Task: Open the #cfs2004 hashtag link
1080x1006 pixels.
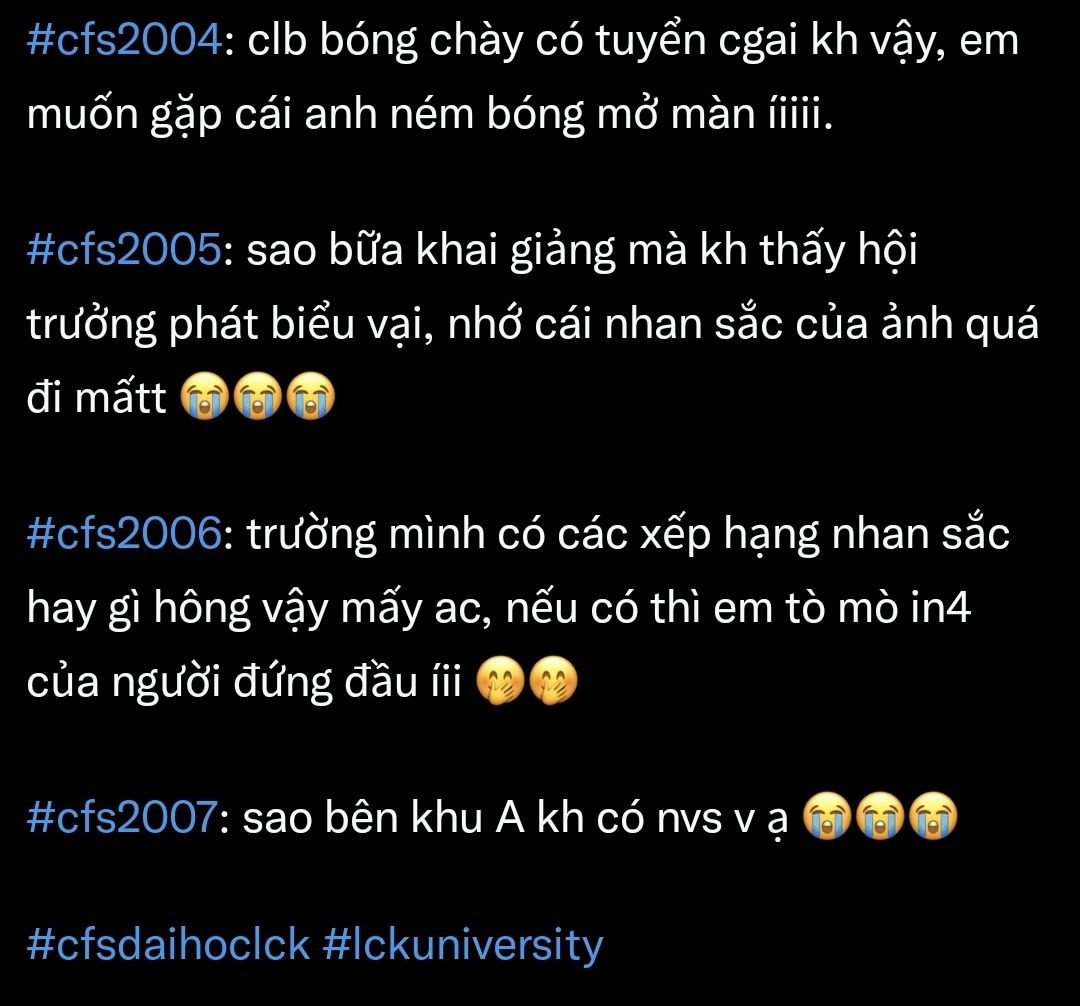Action: (x=124, y=40)
